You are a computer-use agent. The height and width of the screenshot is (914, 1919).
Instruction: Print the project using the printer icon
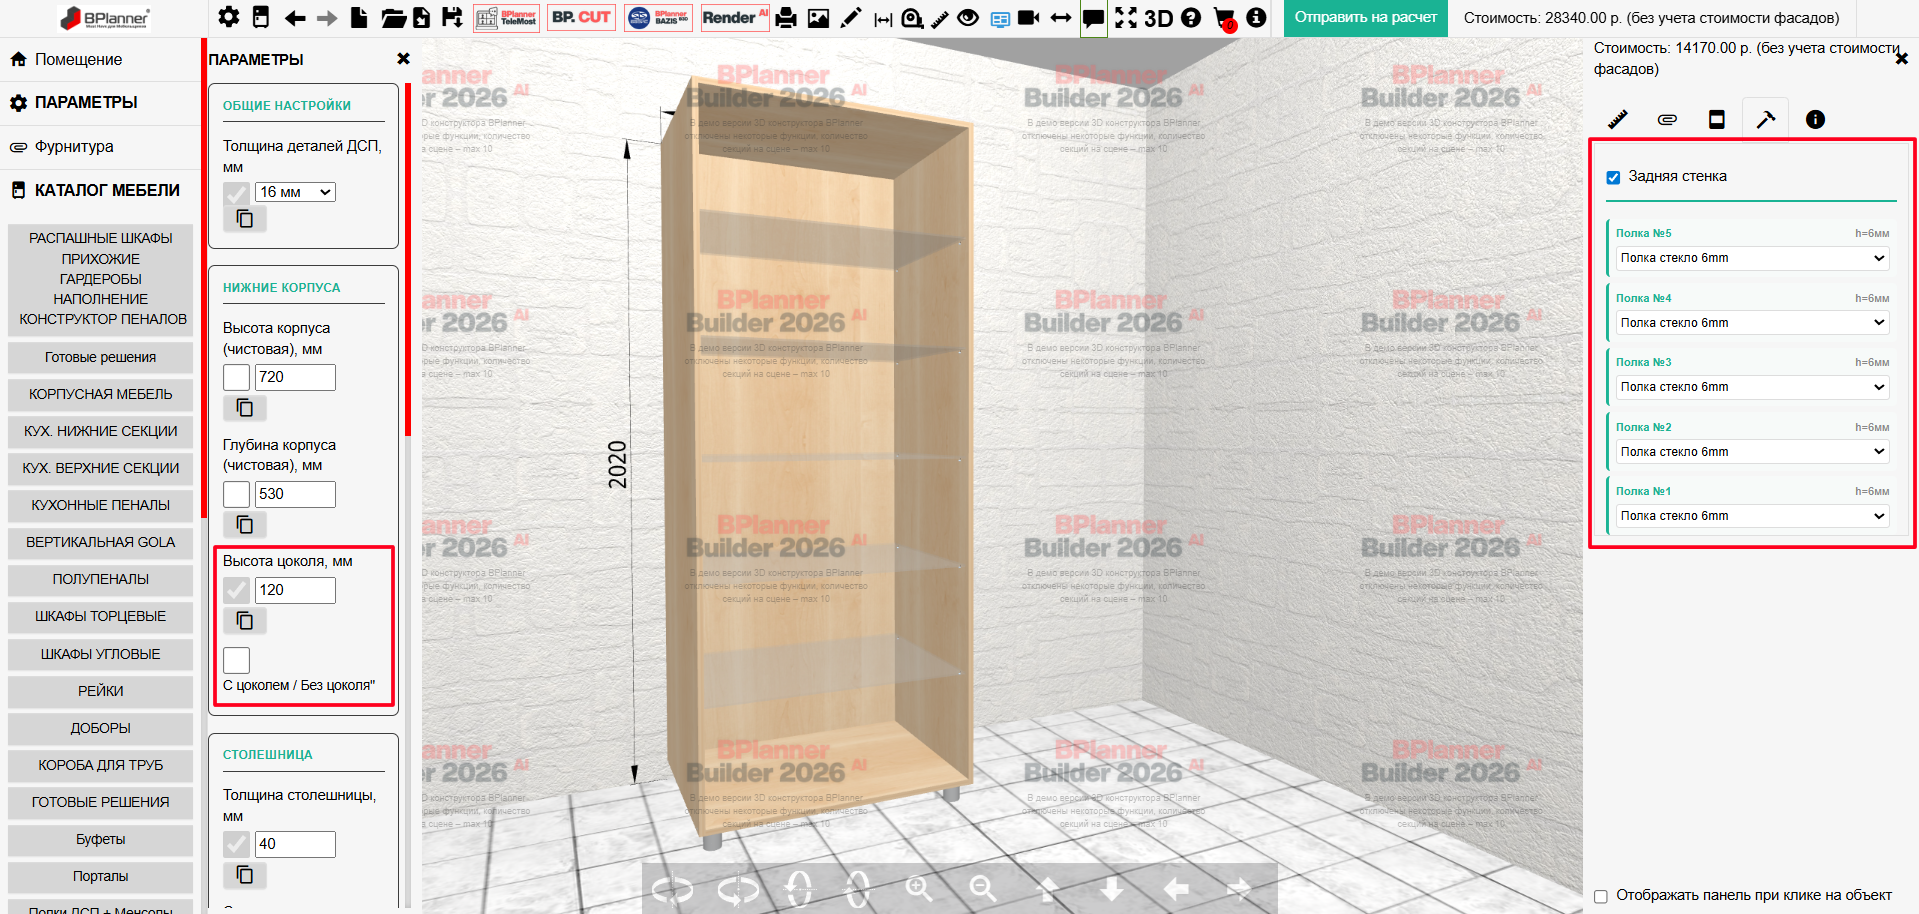click(x=786, y=18)
